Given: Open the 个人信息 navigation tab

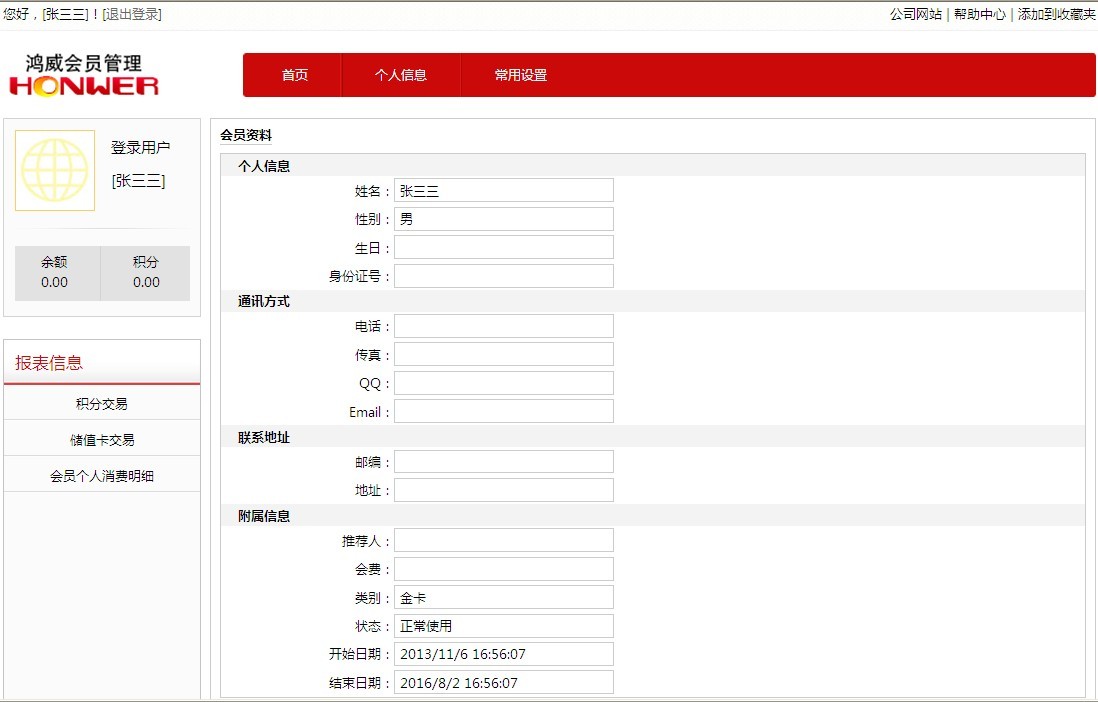Looking at the screenshot, I should (x=400, y=75).
